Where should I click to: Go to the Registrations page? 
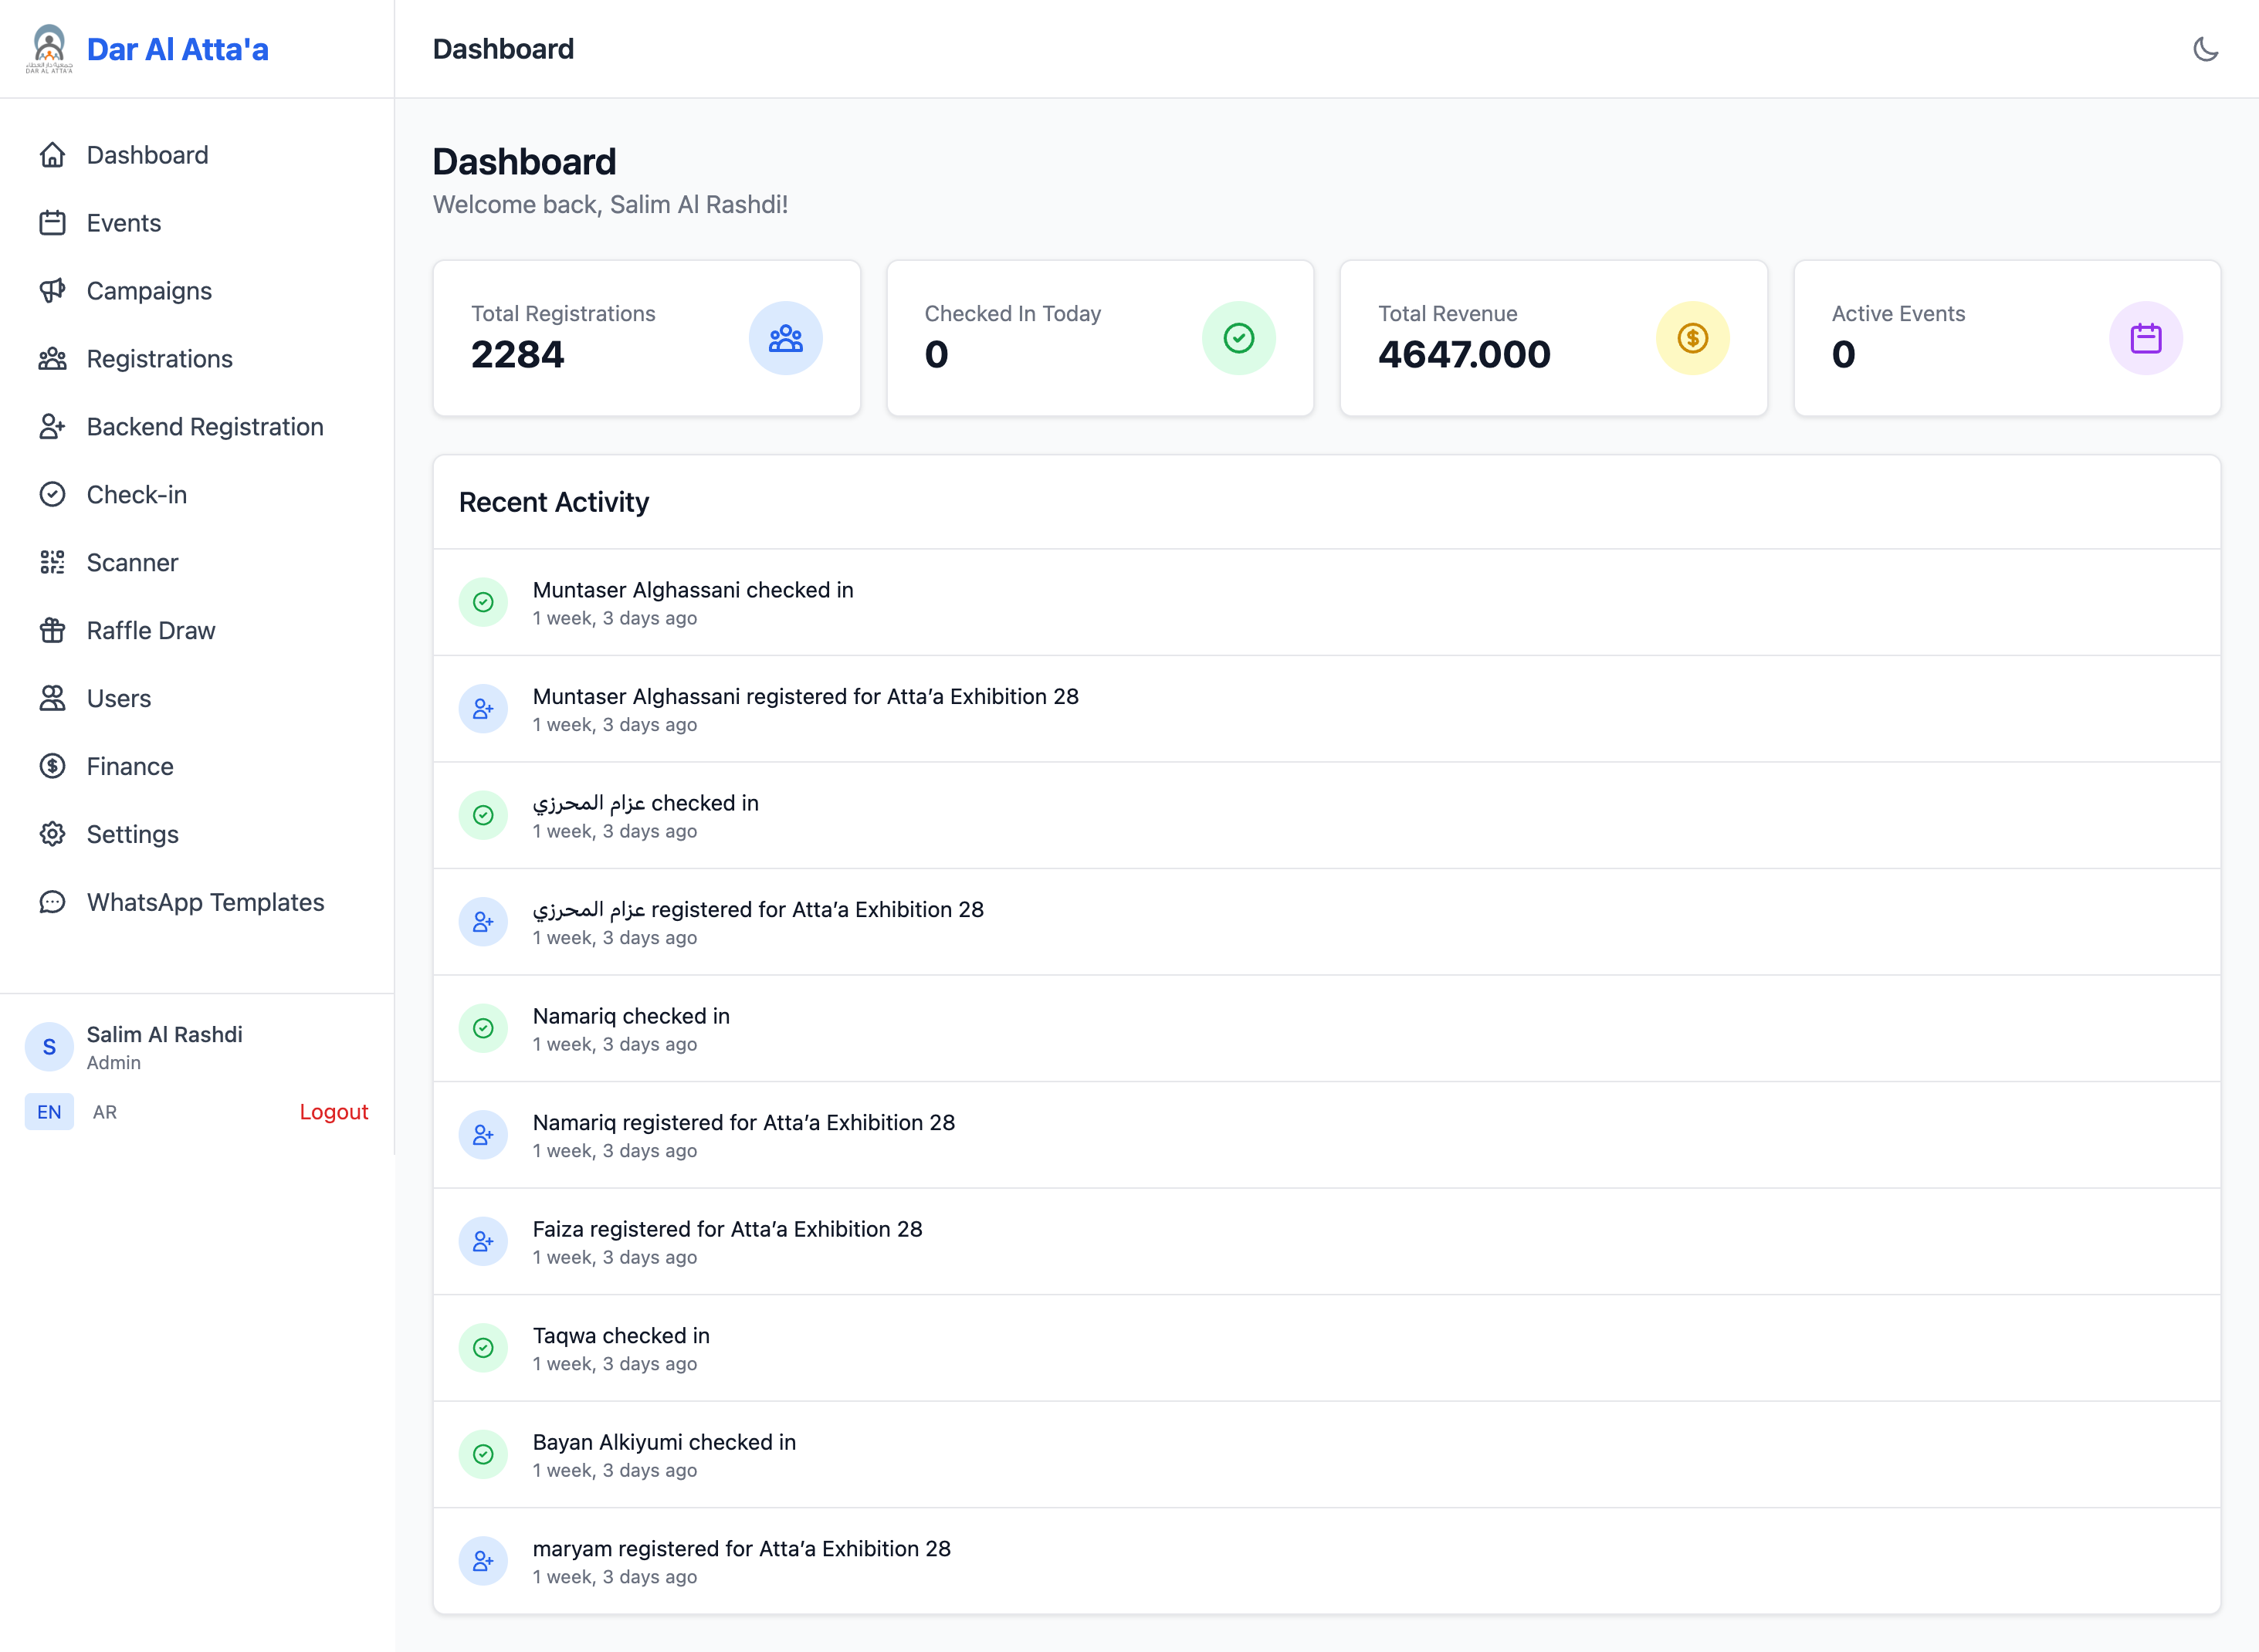click(x=159, y=359)
